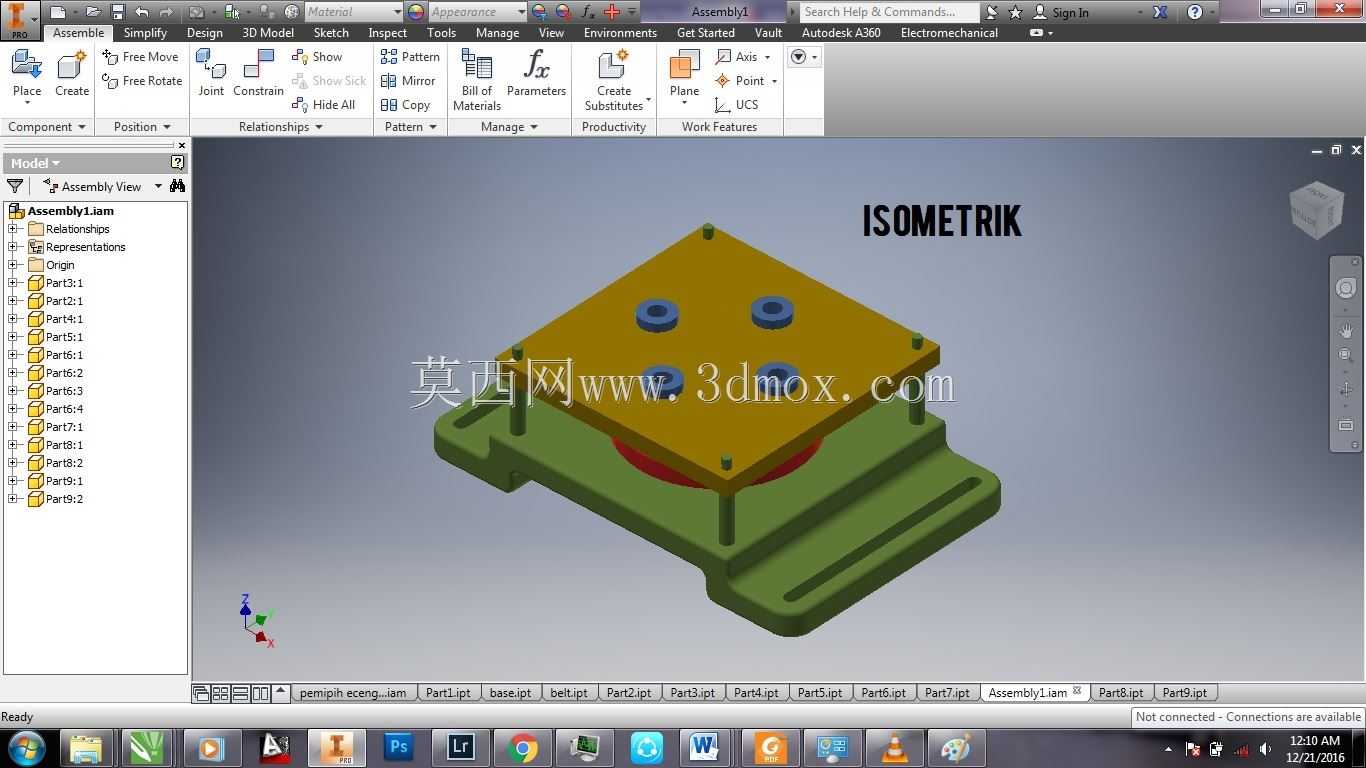Click the Pattern component tool
Image resolution: width=1366 pixels, height=768 pixels.
point(410,57)
